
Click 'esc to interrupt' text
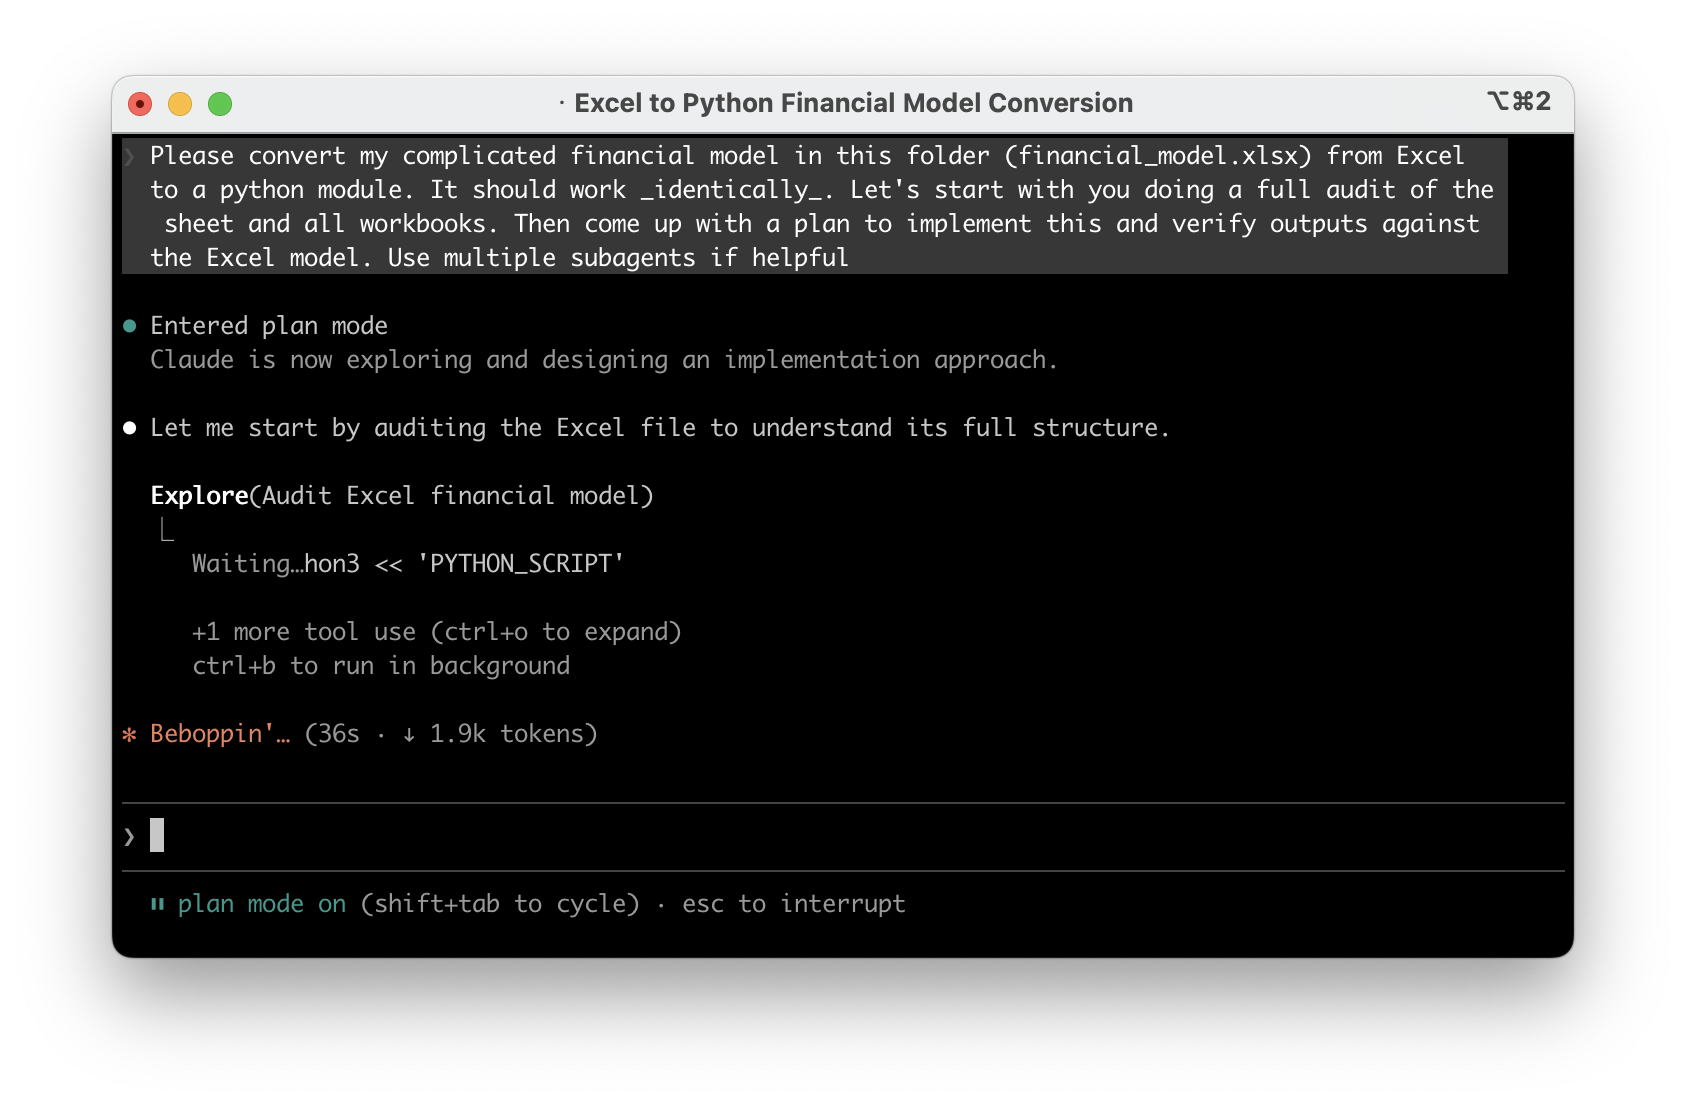[793, 903]
